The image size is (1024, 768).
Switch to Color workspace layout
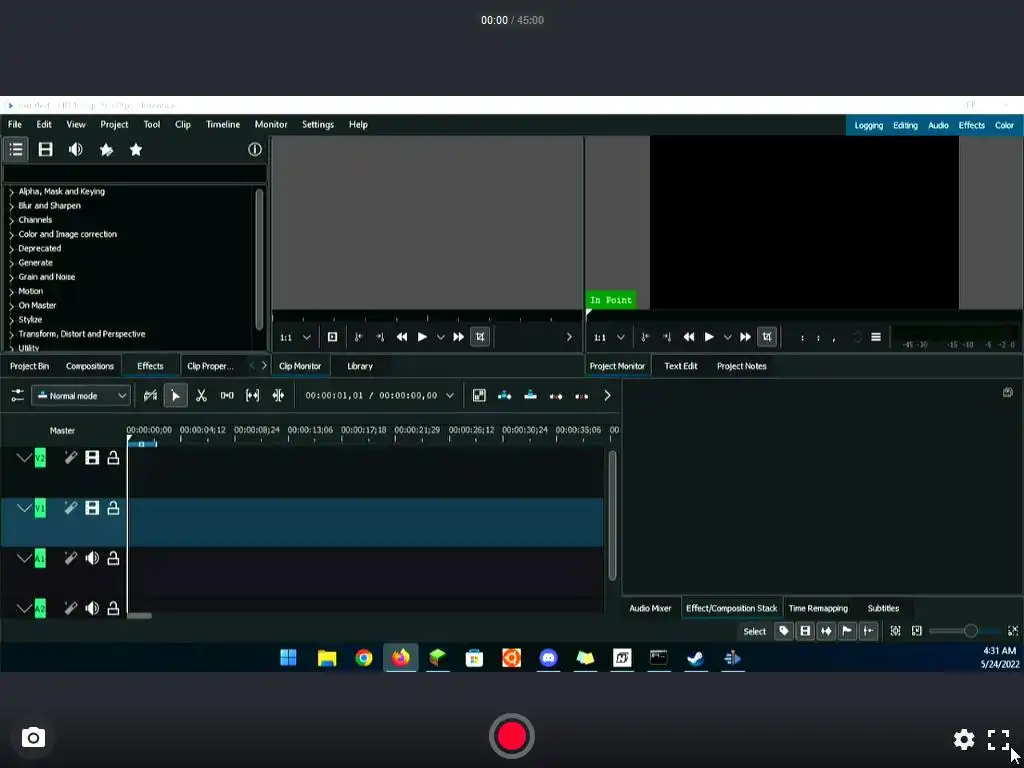click(x=1004, y=125)
